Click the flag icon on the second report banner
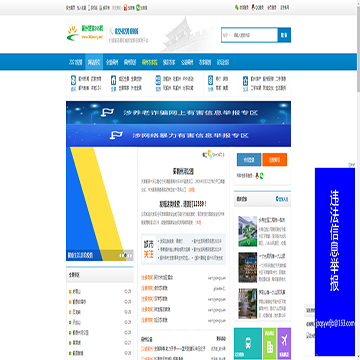 [x=116, y=135]
